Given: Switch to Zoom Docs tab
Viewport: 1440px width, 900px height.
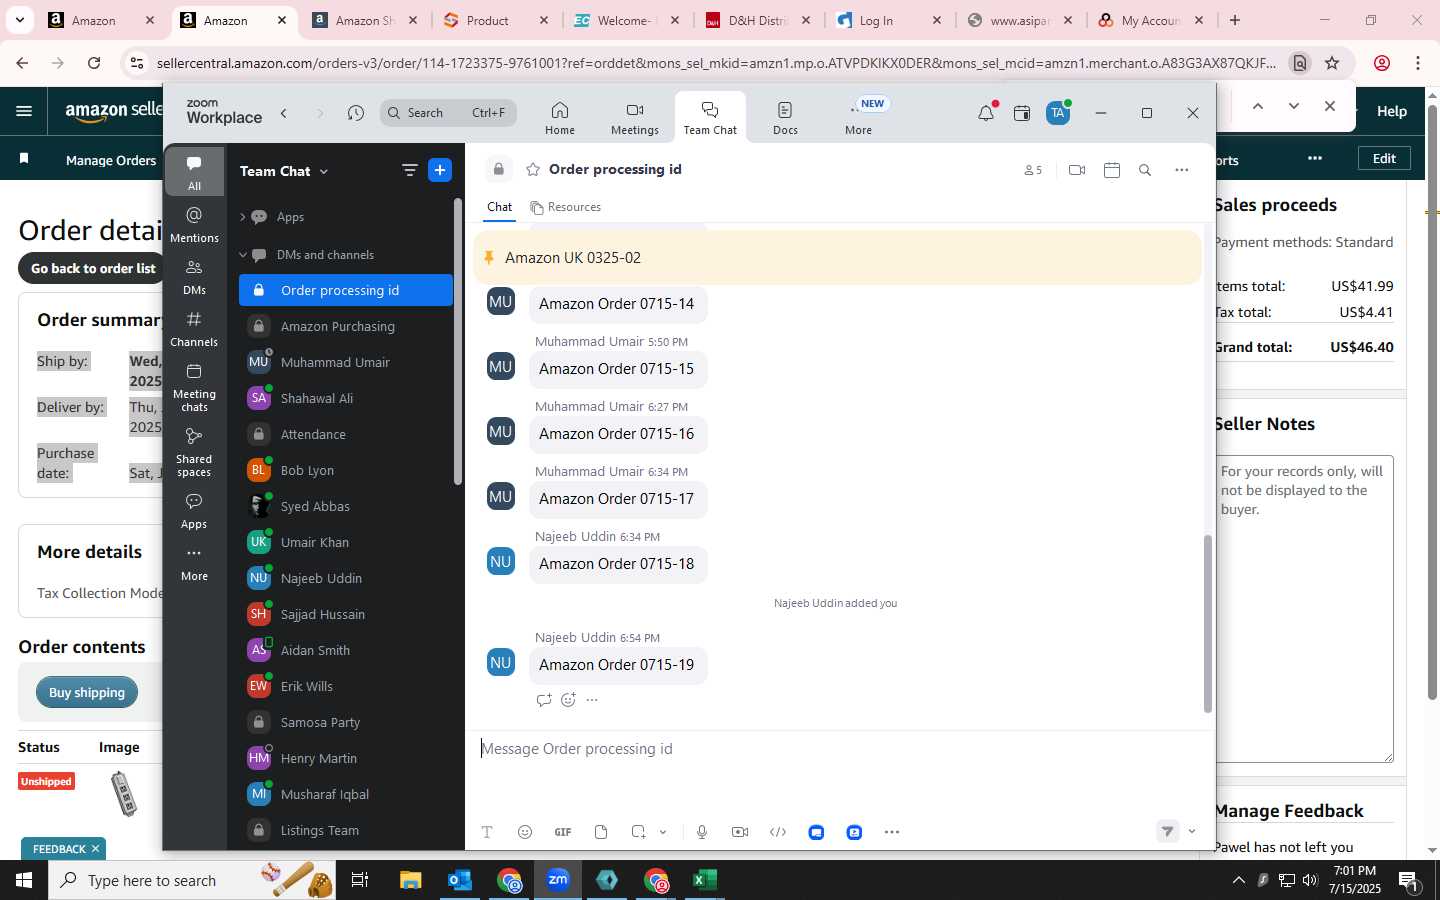Looking at the screenshot, I should coord(785,118).
